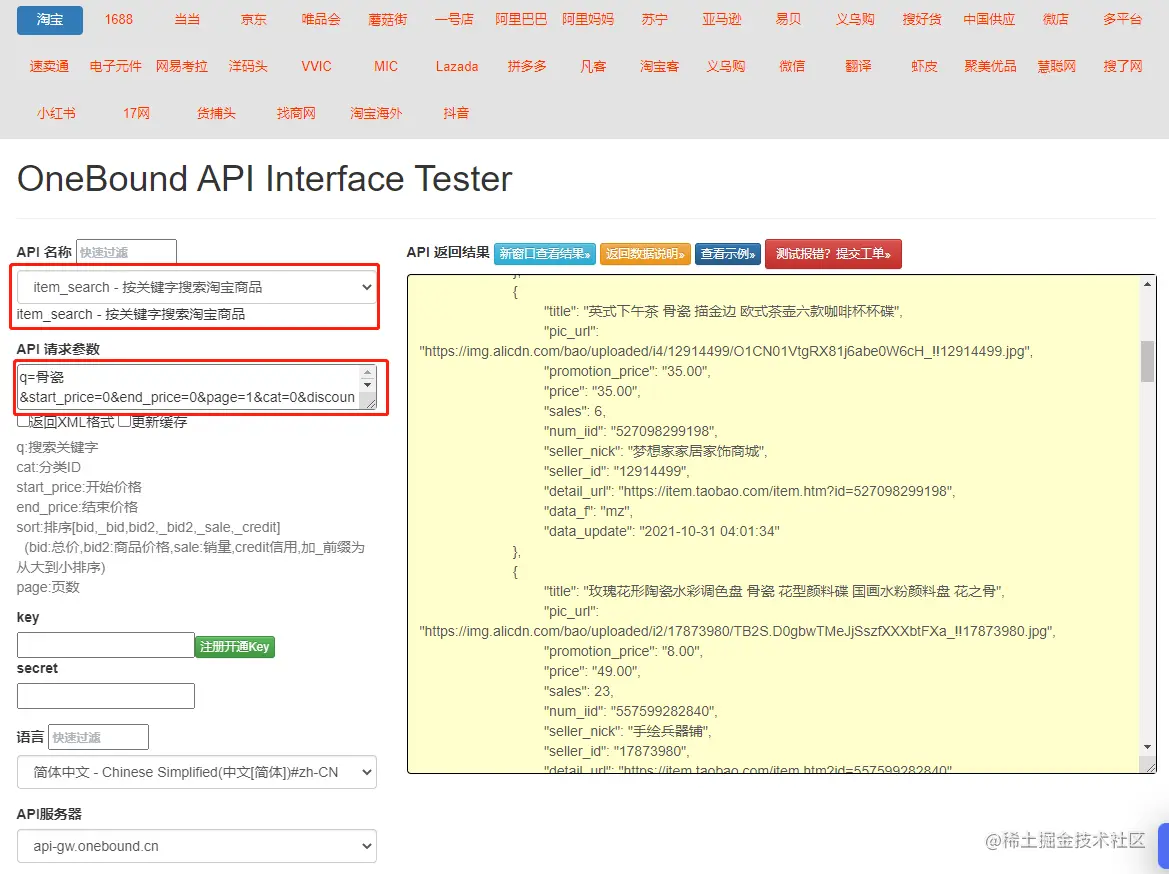Open the 淘宝海外 platform

[376, 113]
